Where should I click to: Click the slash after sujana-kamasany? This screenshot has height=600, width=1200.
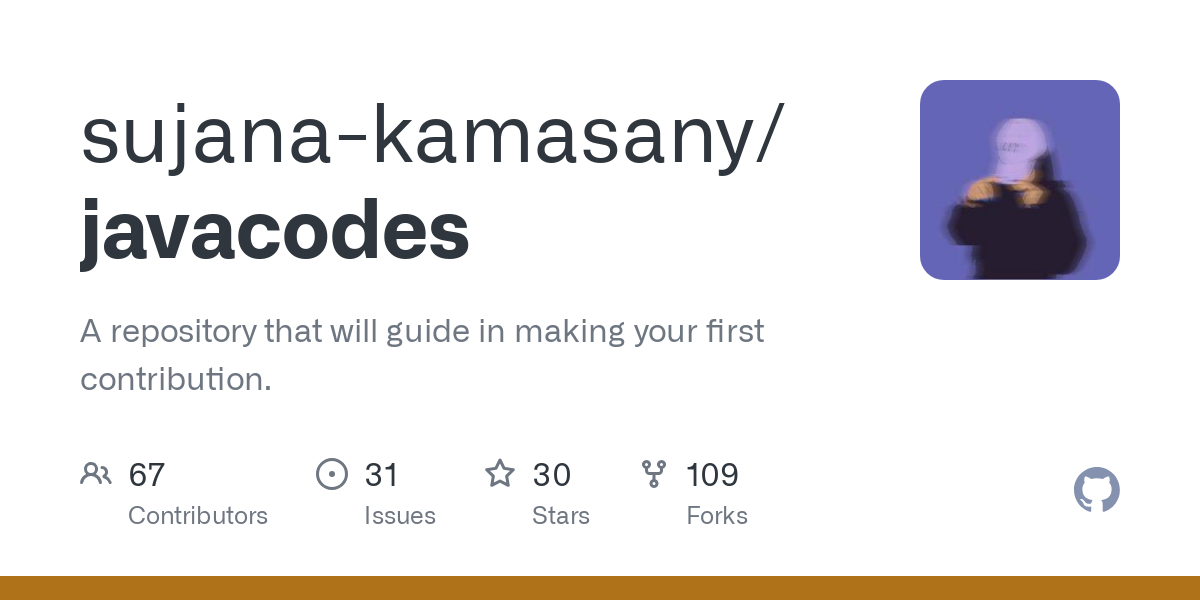pyautogui.click(x=767, y=138)
